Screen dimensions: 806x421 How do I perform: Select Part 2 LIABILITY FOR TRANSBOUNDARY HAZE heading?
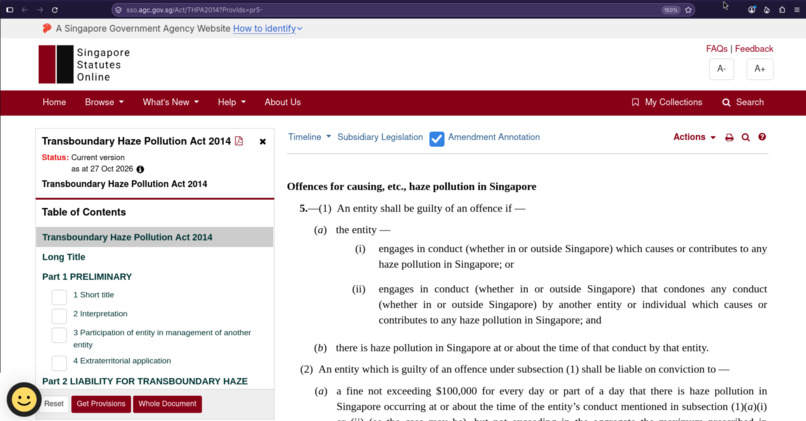click(145, 381)
